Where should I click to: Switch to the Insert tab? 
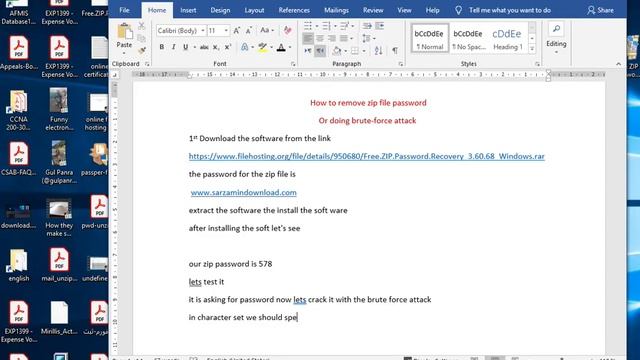point(188,10)
